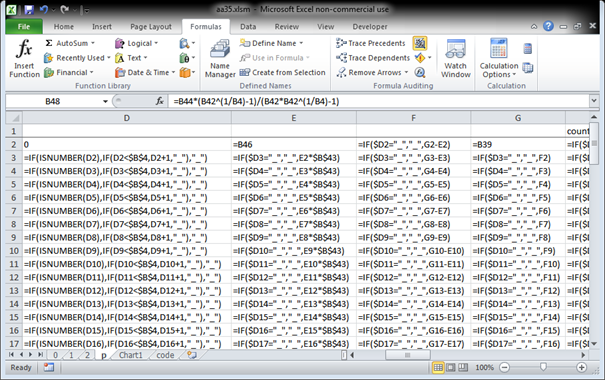
Task: Toggle the Show Formulas button
Action: click(420, 43)
